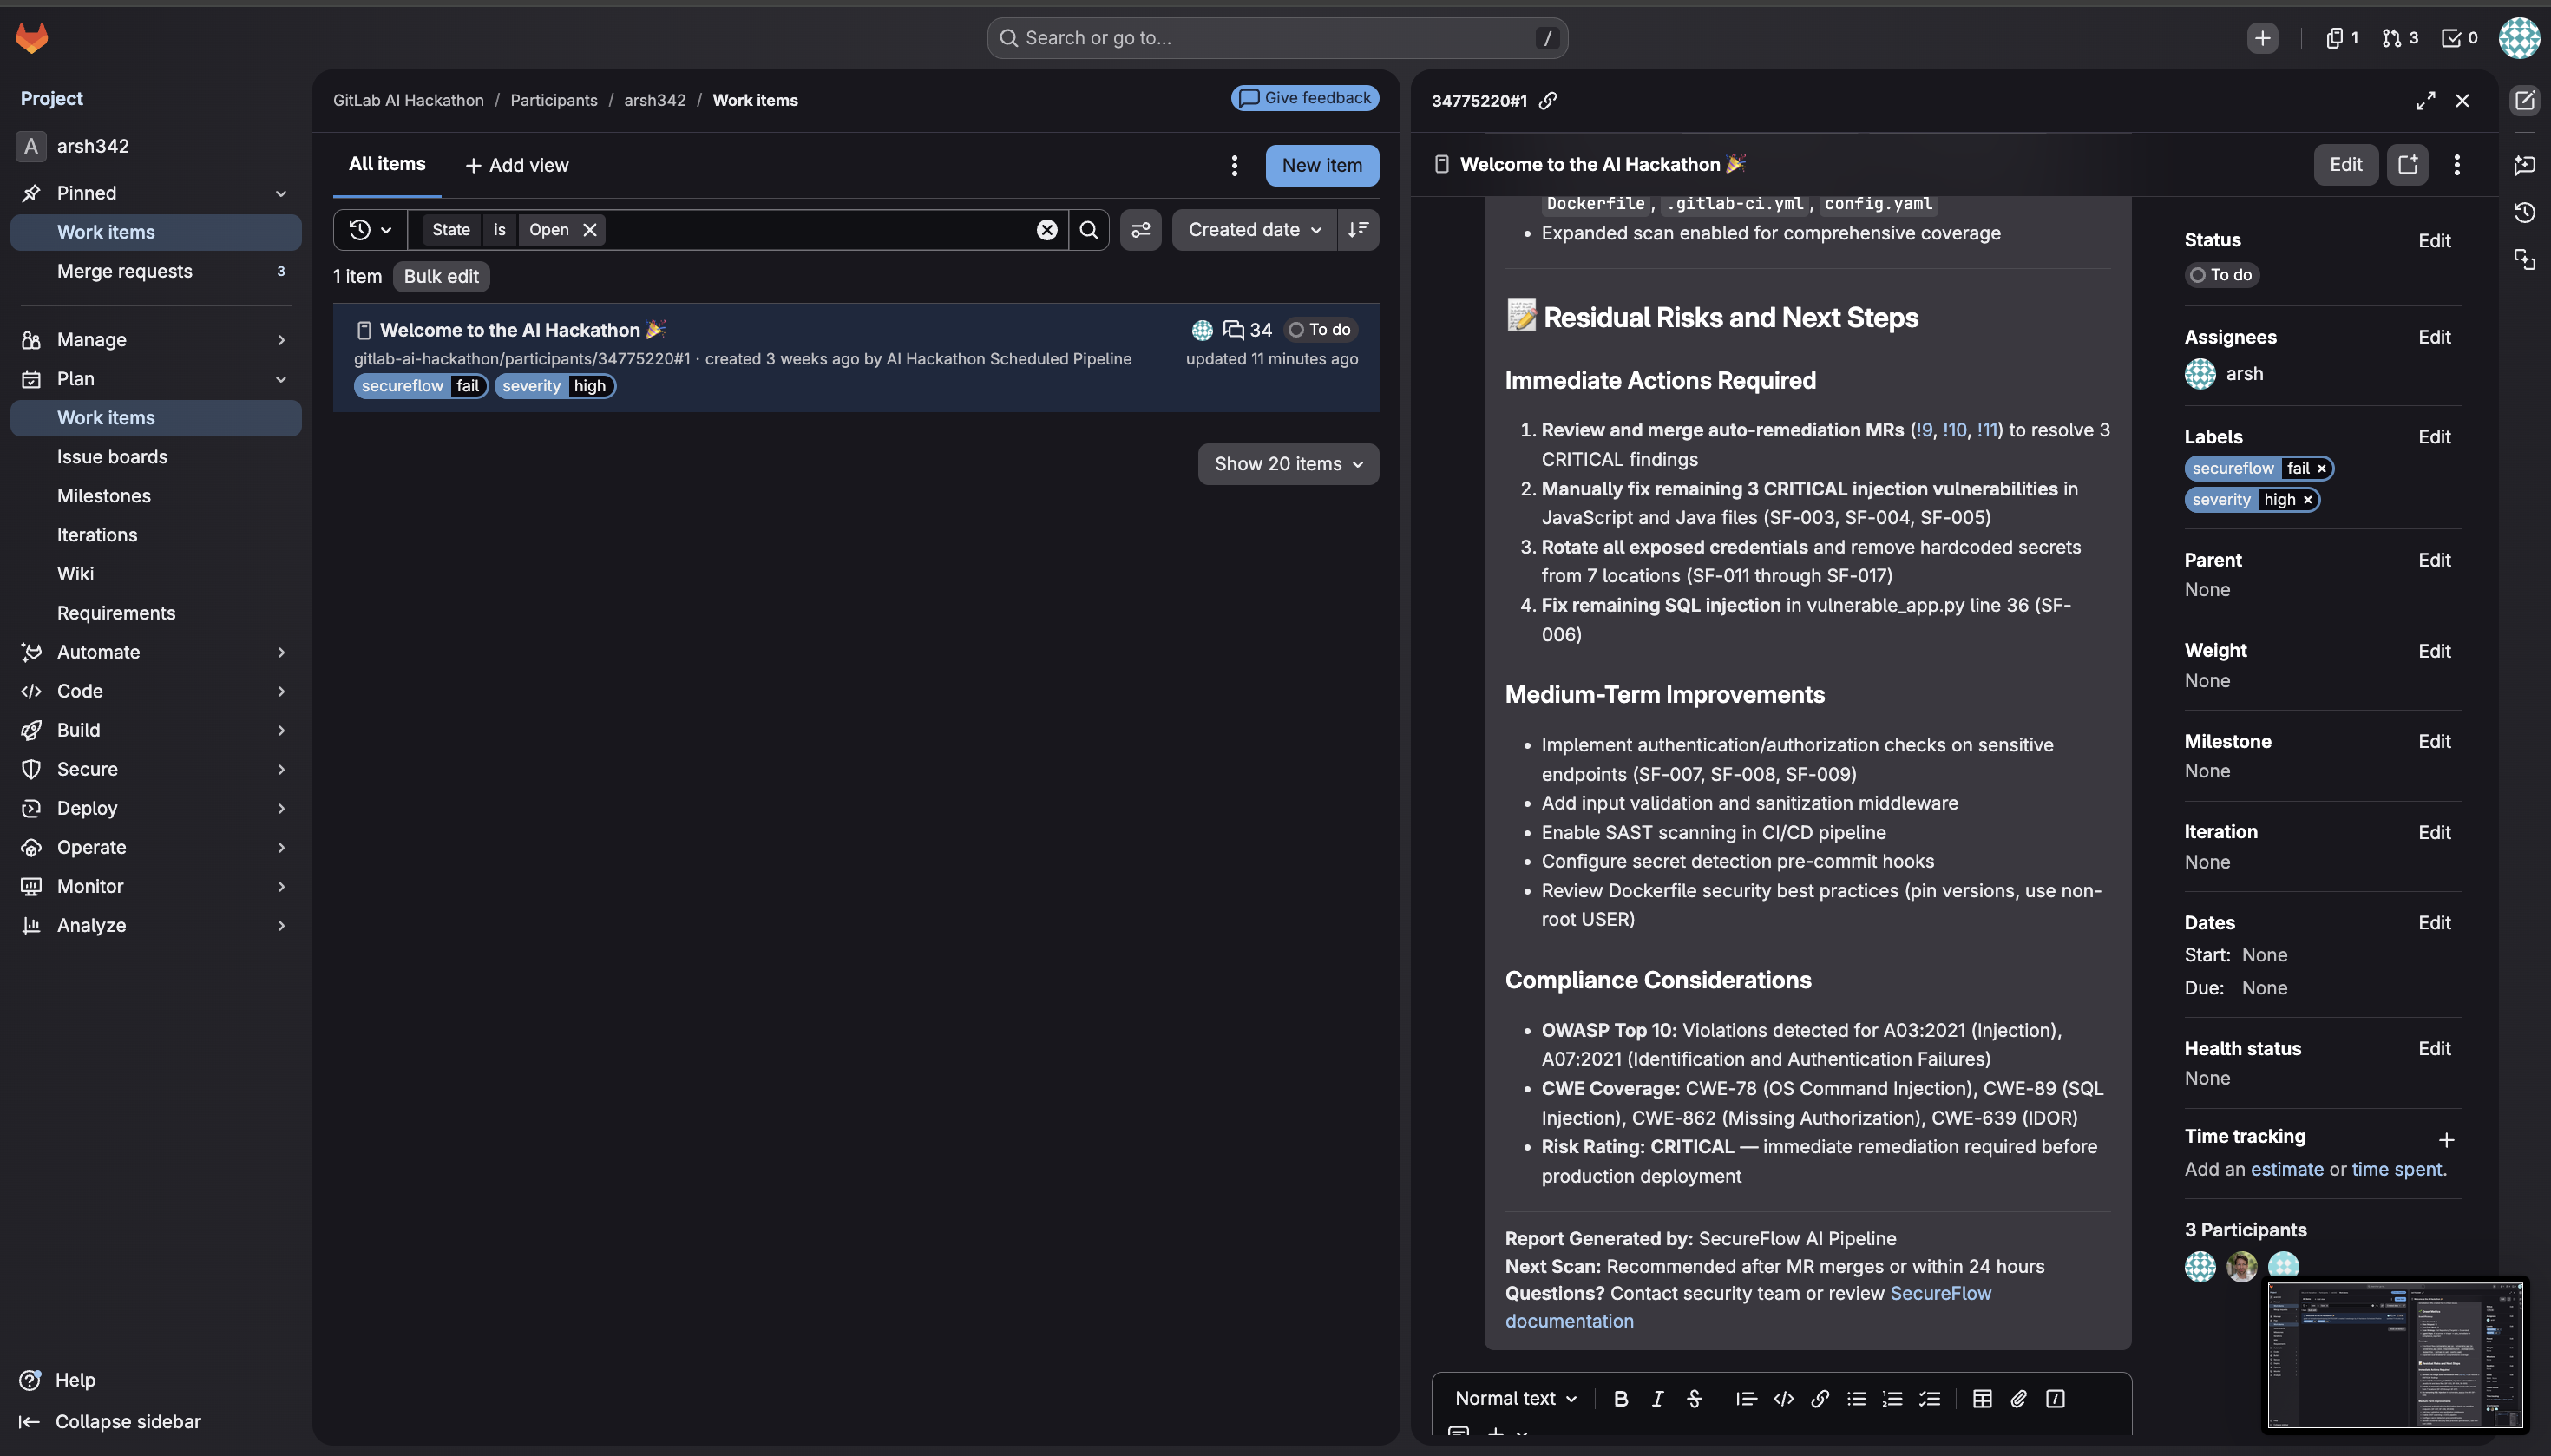Remove the secureflow fail label
This screenshot has height=1456, width=2551.
point(2321,469)
